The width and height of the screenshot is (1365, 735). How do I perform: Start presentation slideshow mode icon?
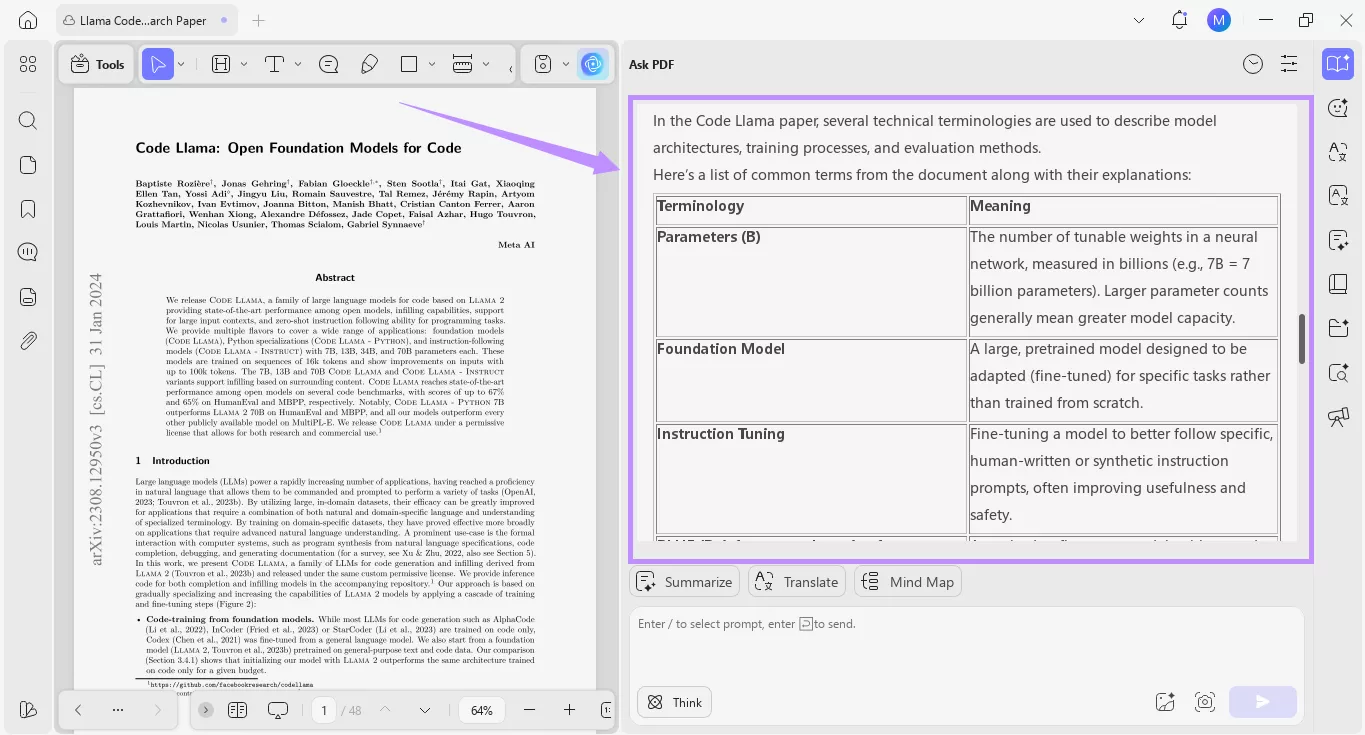coord(278,710)
